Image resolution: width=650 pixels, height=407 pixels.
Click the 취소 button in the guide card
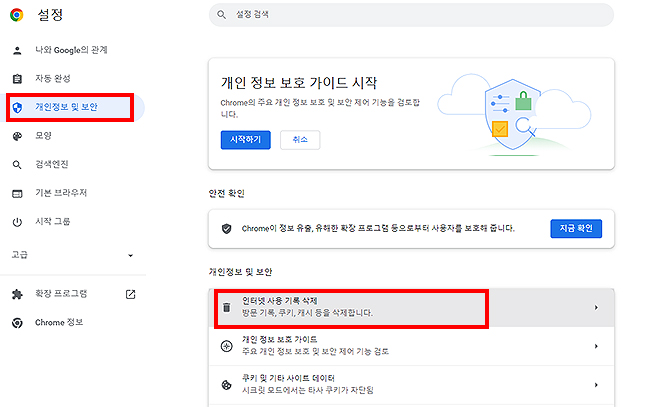coord(300,140)
